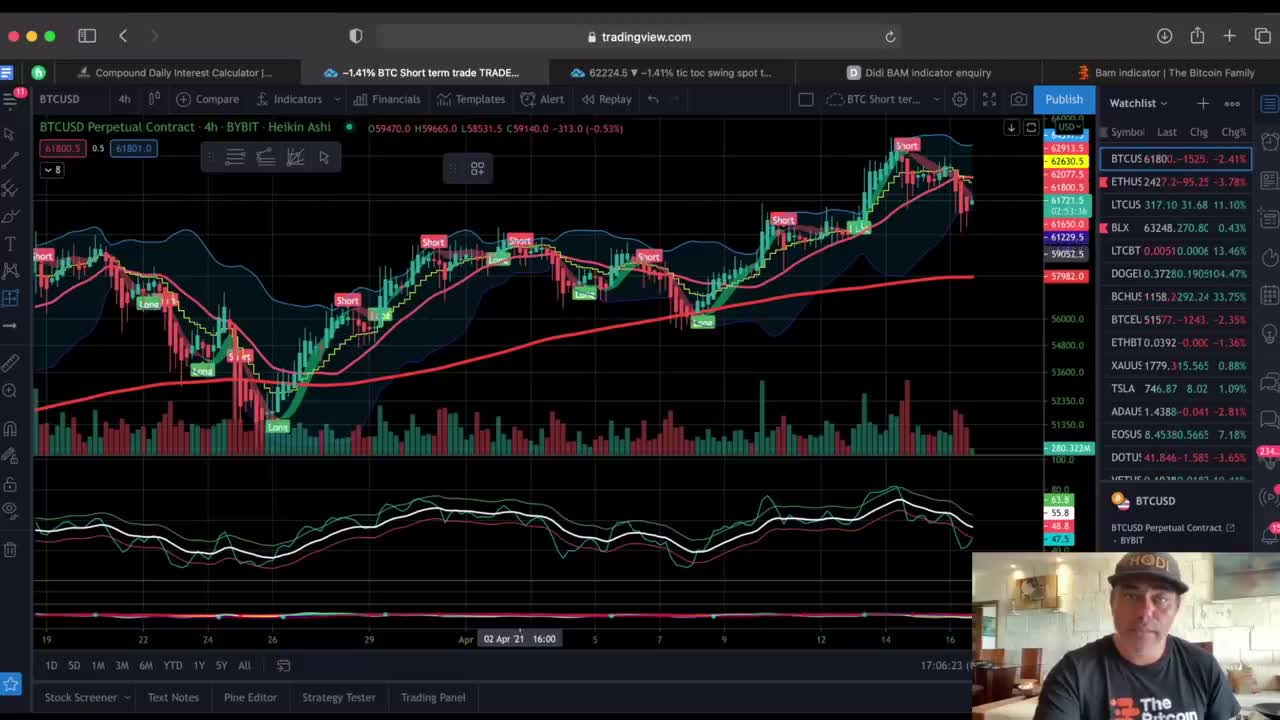The height and width of the screenshot is (720, 1280).
Task: Open watchlist three-dots options menu
Action: point(1232,103)
